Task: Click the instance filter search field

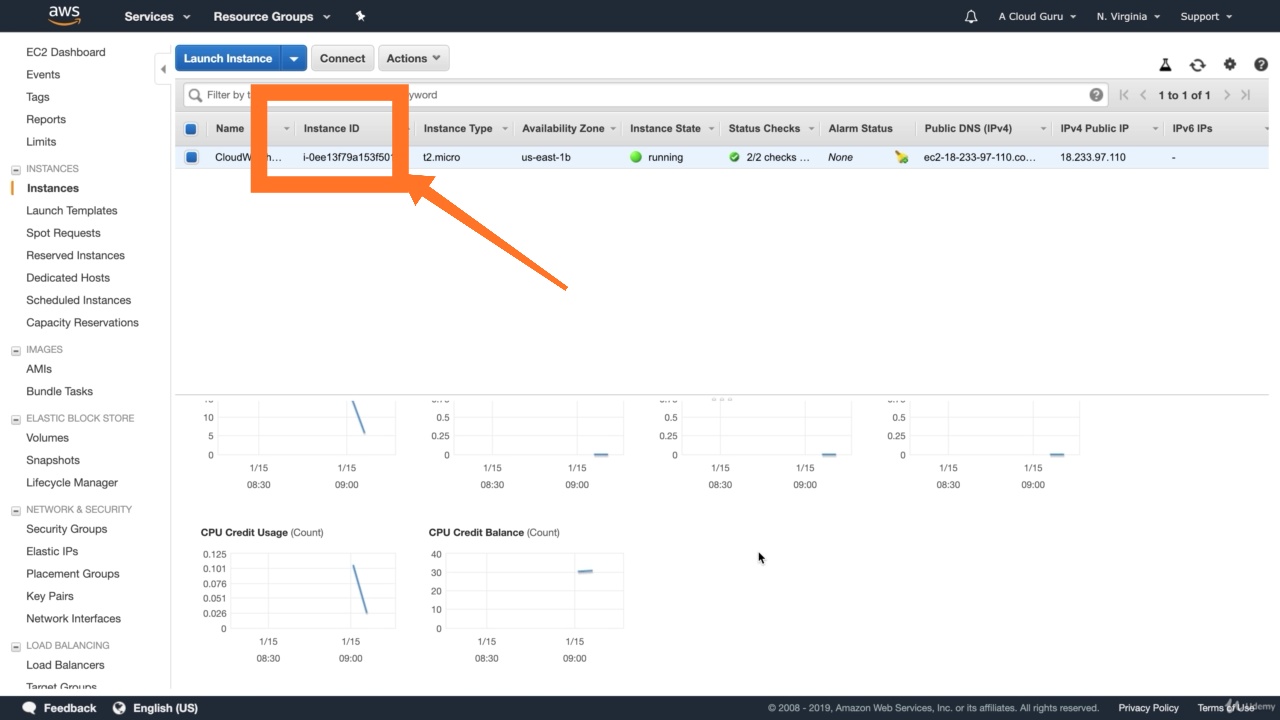Action: point(600,94)
